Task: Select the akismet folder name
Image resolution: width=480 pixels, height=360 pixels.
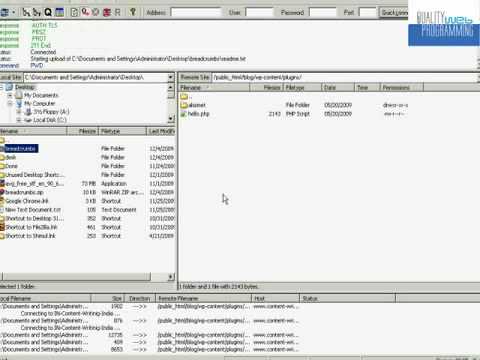Action: click(x=197, y=105)
